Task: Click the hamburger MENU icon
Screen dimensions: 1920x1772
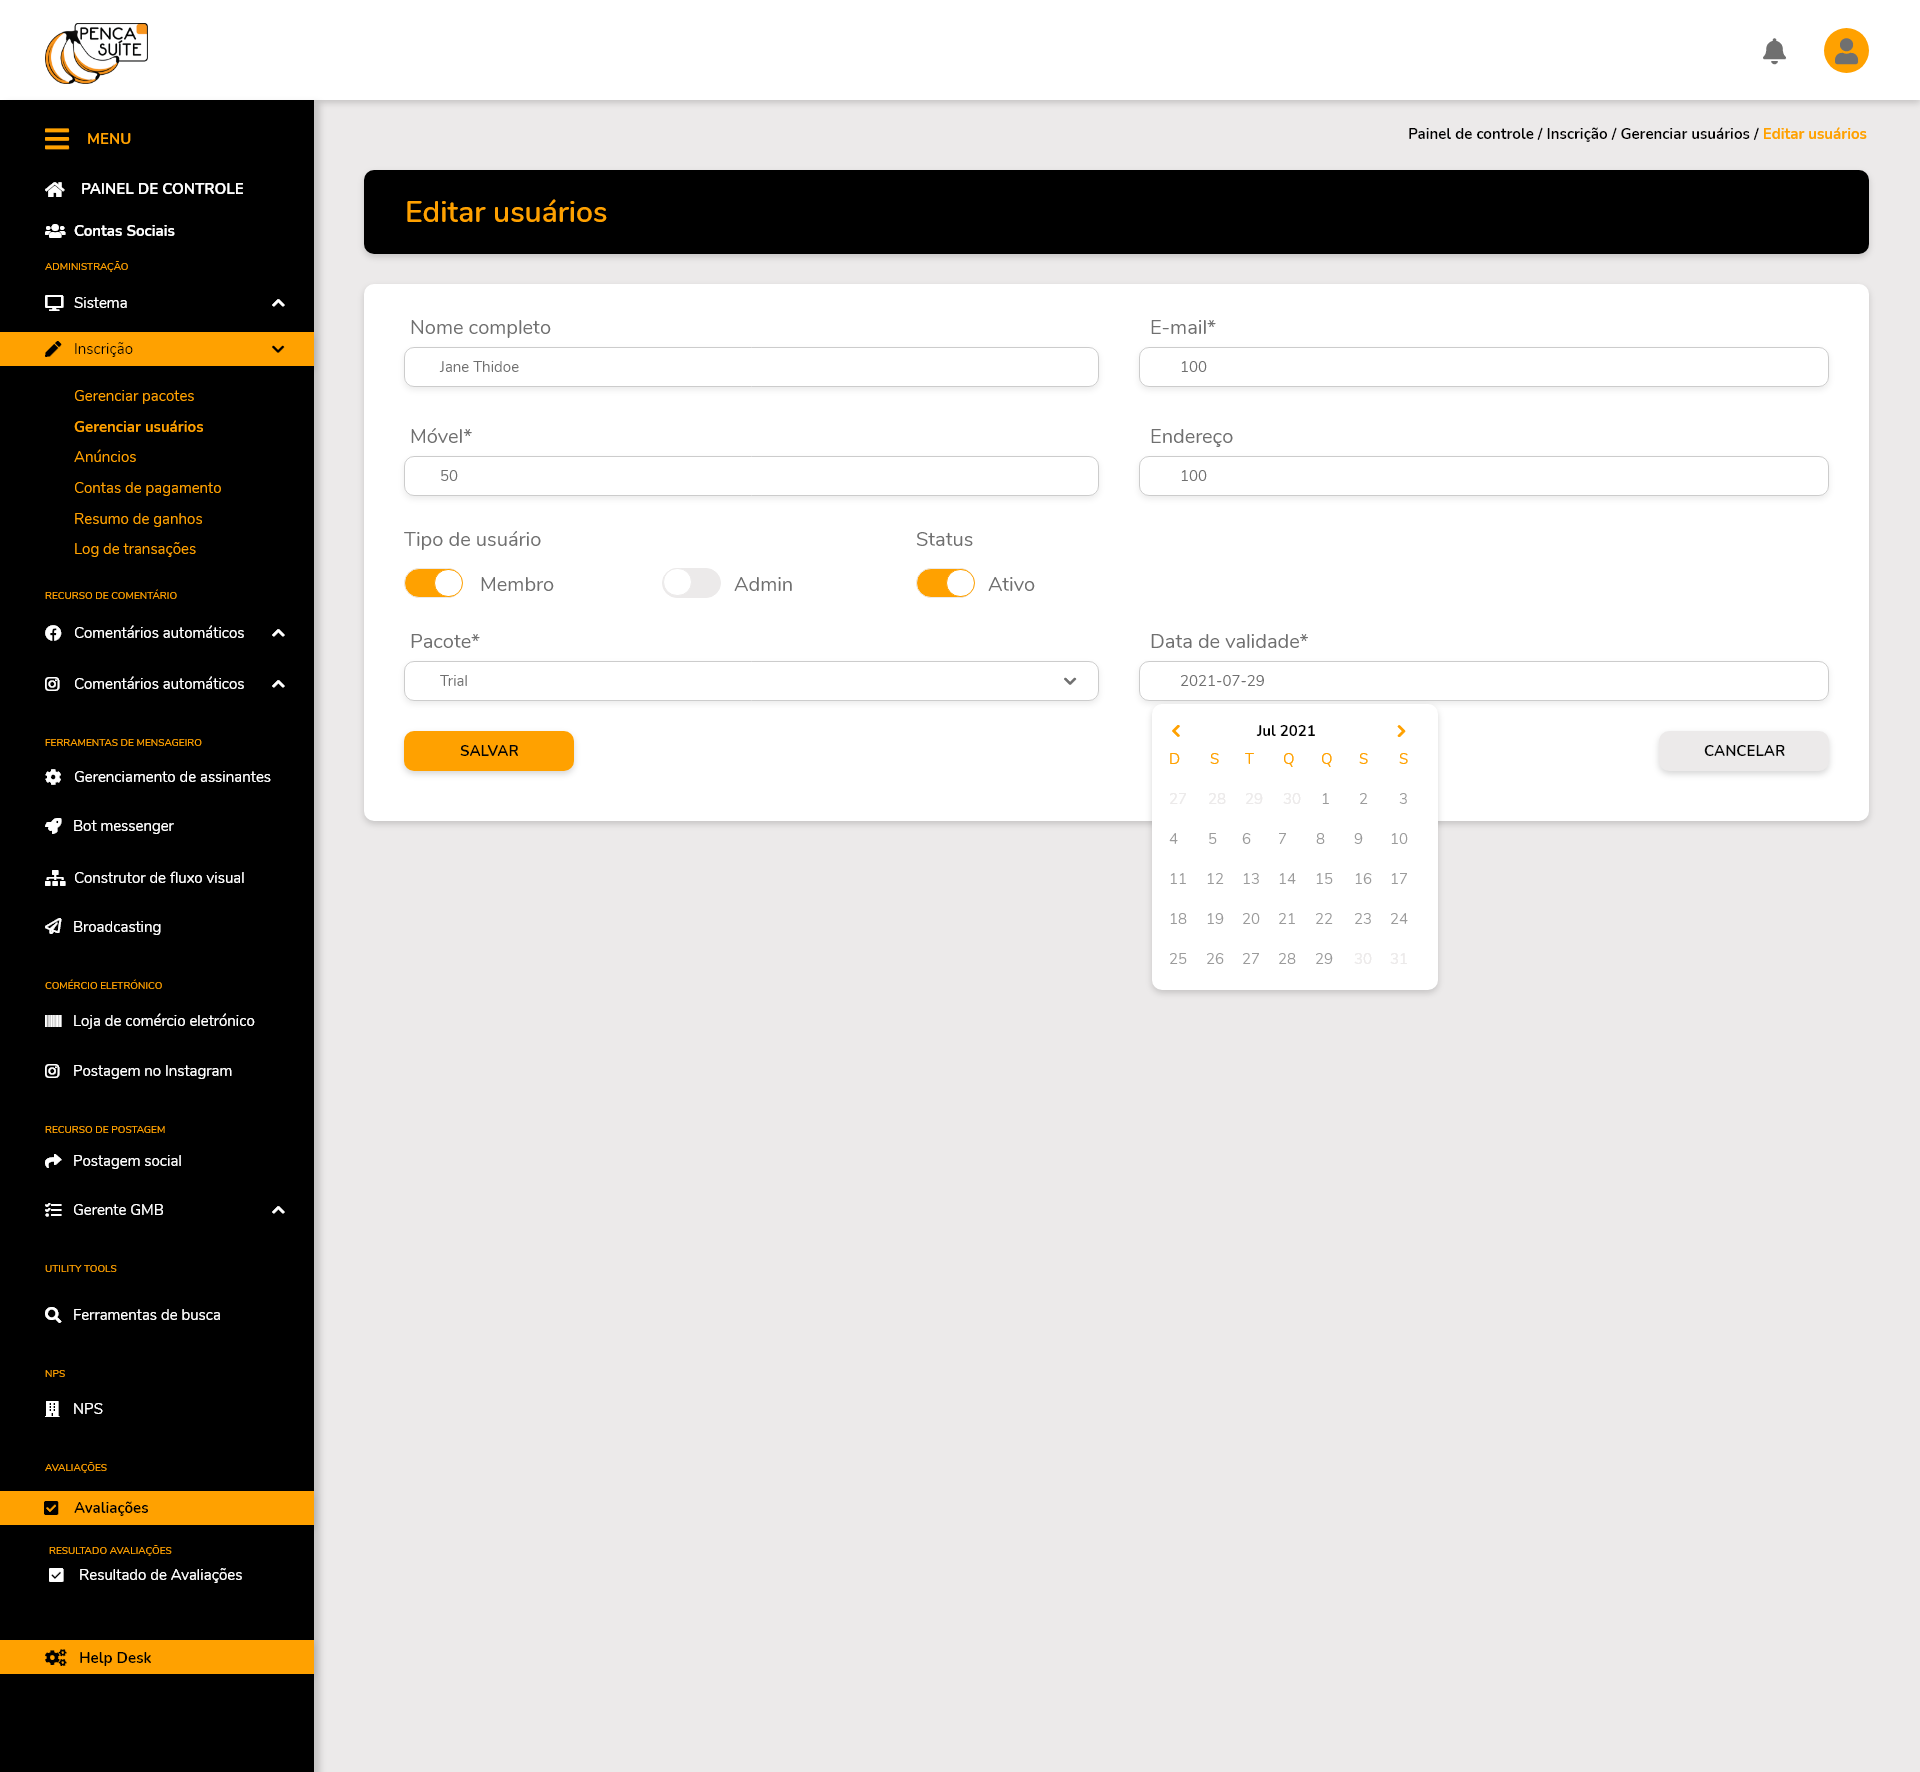Action: 57,139
